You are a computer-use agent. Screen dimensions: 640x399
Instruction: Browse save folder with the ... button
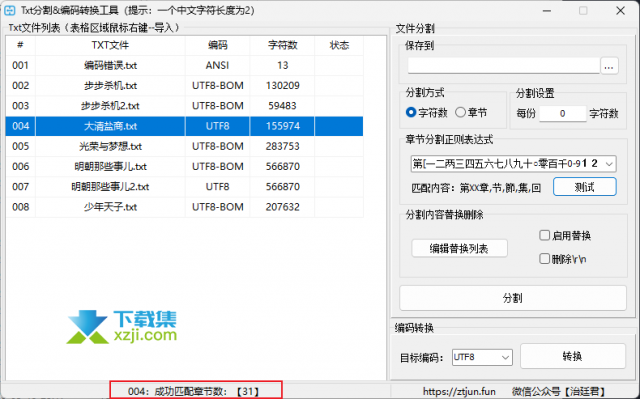click(x=609, y=66)
